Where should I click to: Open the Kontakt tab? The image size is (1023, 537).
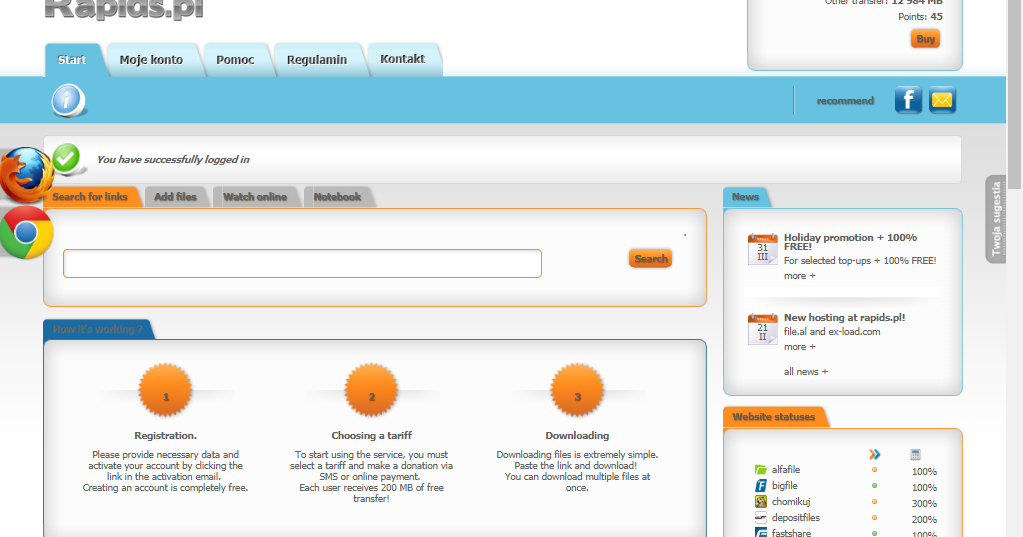click(403, 59)
